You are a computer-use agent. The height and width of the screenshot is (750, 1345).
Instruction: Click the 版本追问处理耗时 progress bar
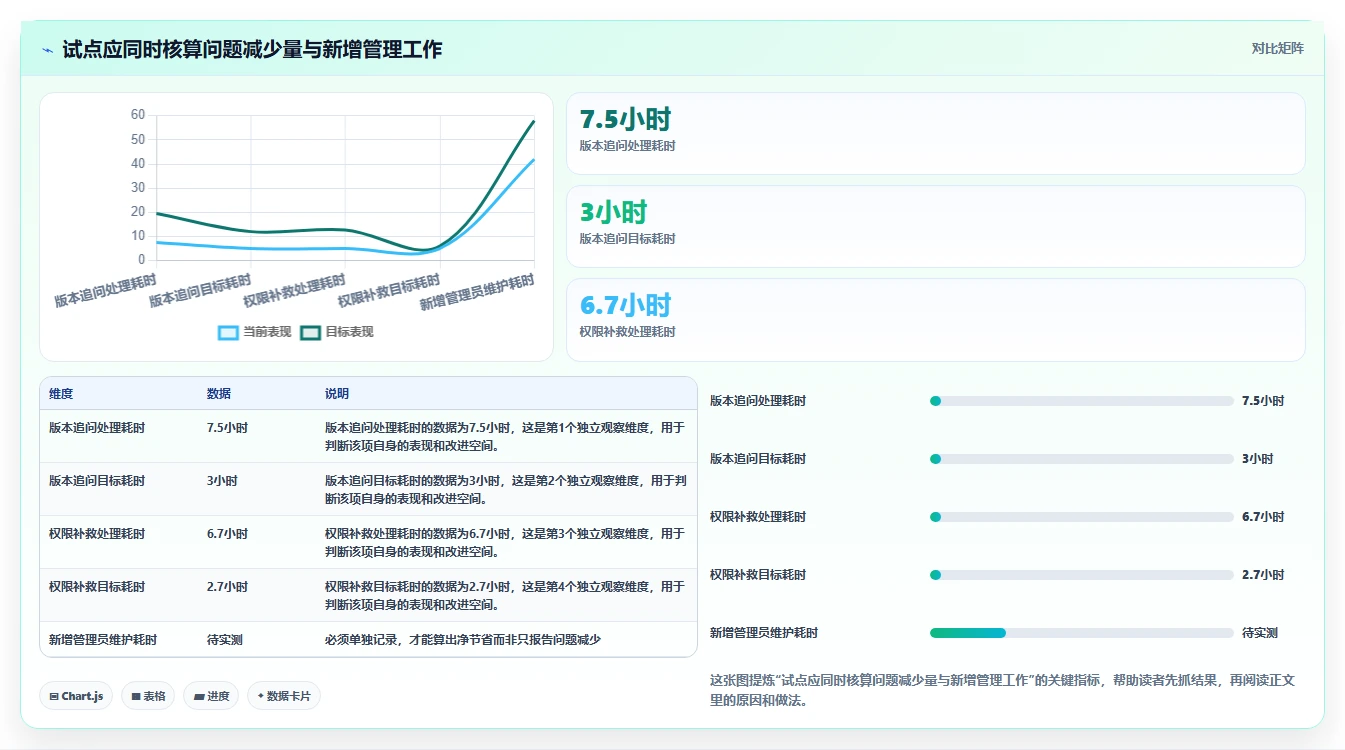[x=1082, y=401]
